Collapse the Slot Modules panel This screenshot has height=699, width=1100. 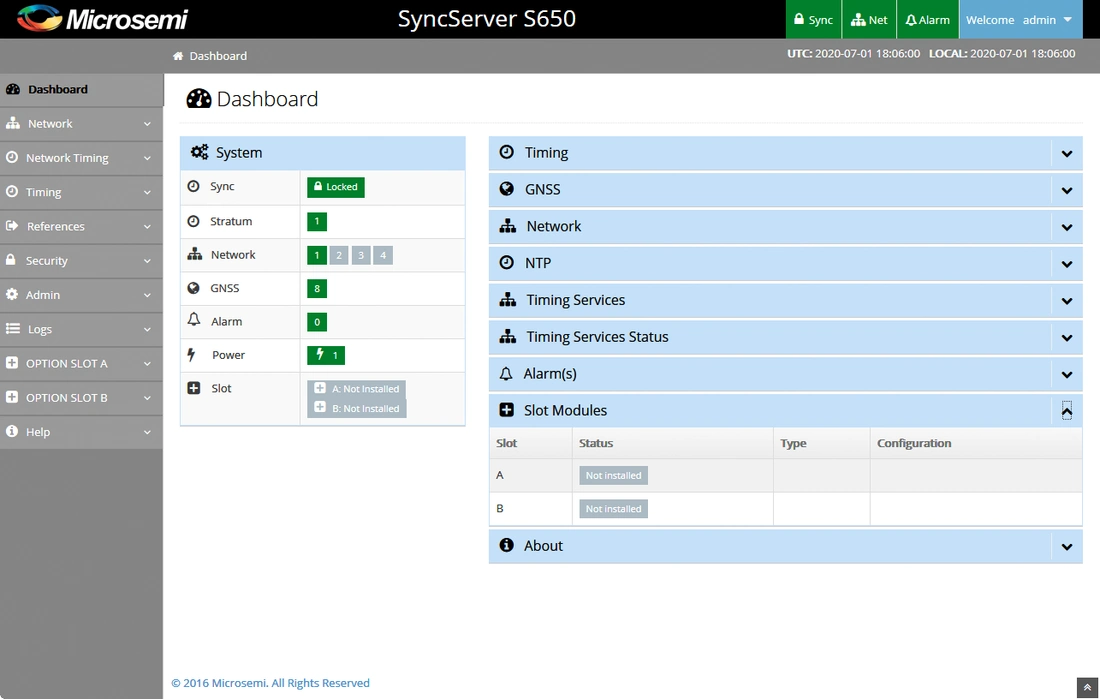pyautogui.click(x=1066, y=411)
